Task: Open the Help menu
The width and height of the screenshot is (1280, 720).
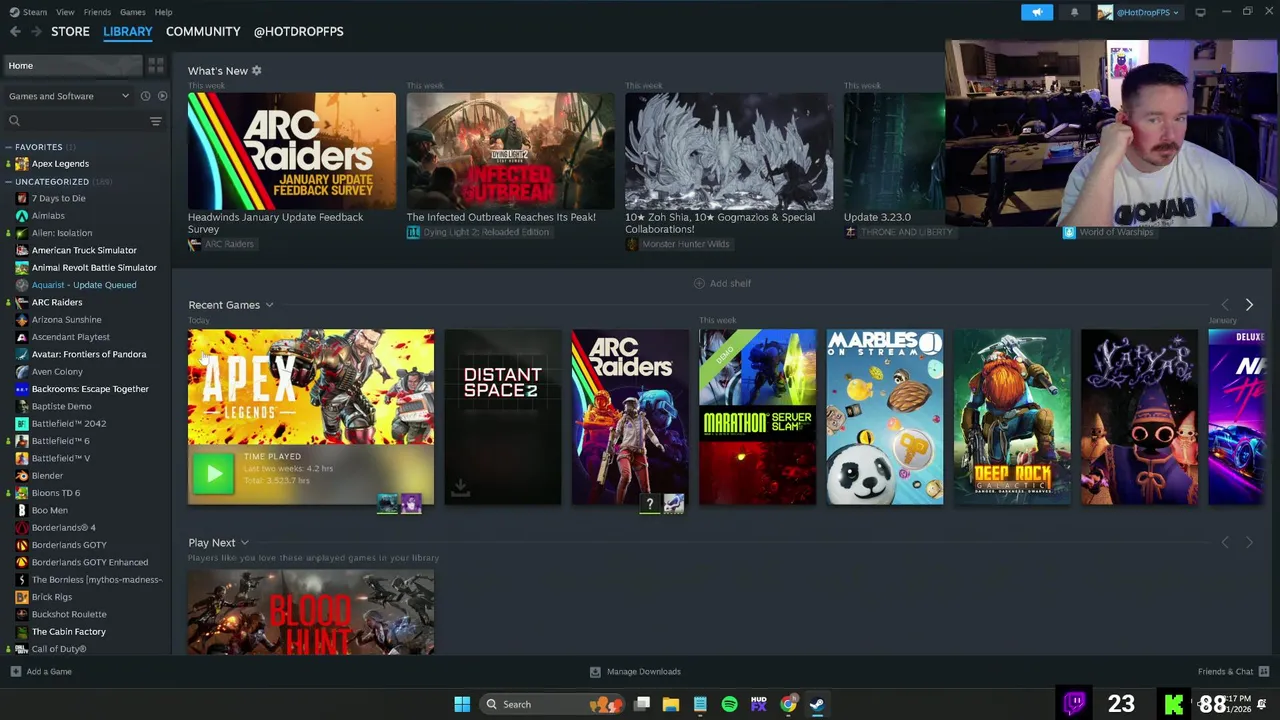Action: 163,12
